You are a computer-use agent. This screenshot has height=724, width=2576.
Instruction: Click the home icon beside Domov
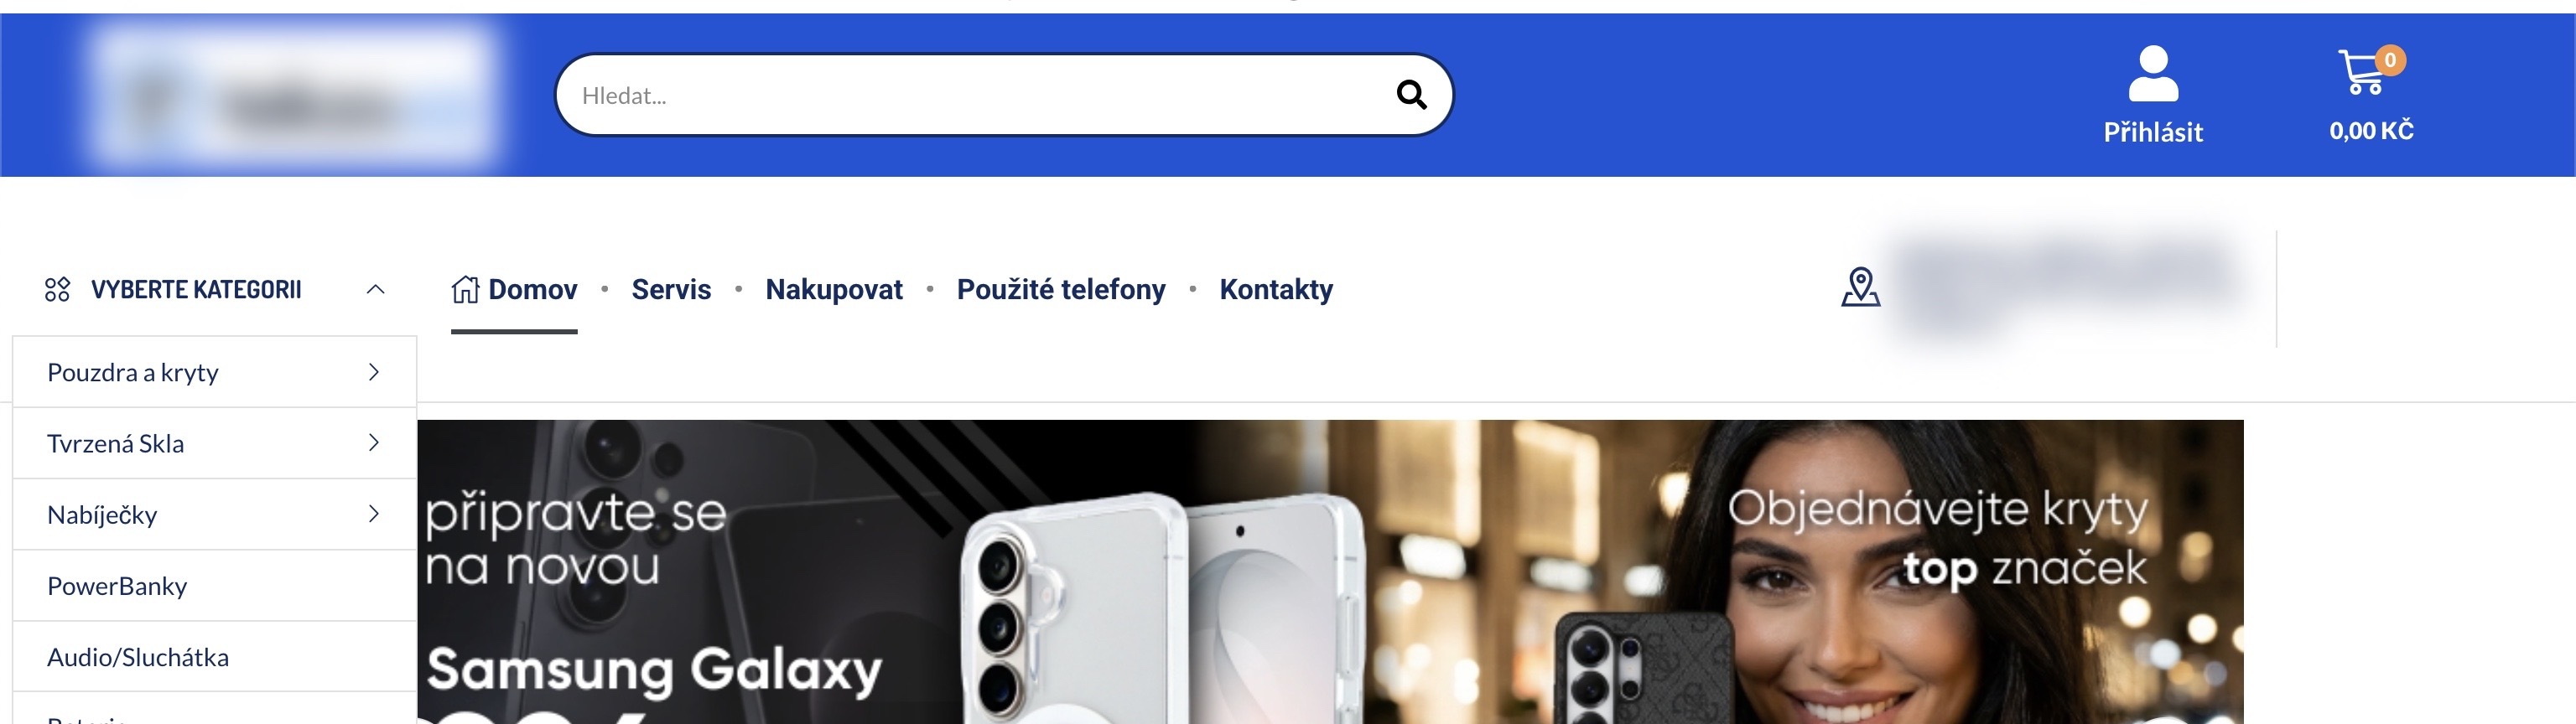pos(465,289)
